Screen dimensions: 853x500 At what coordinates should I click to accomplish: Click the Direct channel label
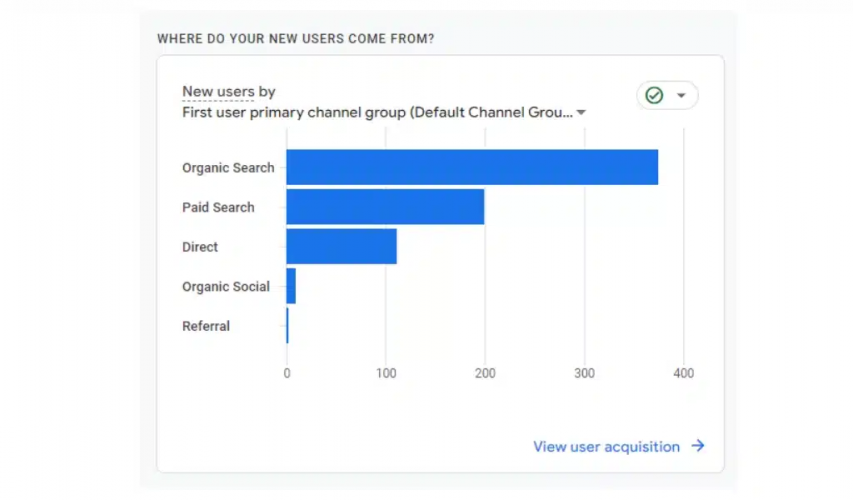coord(200,247)
